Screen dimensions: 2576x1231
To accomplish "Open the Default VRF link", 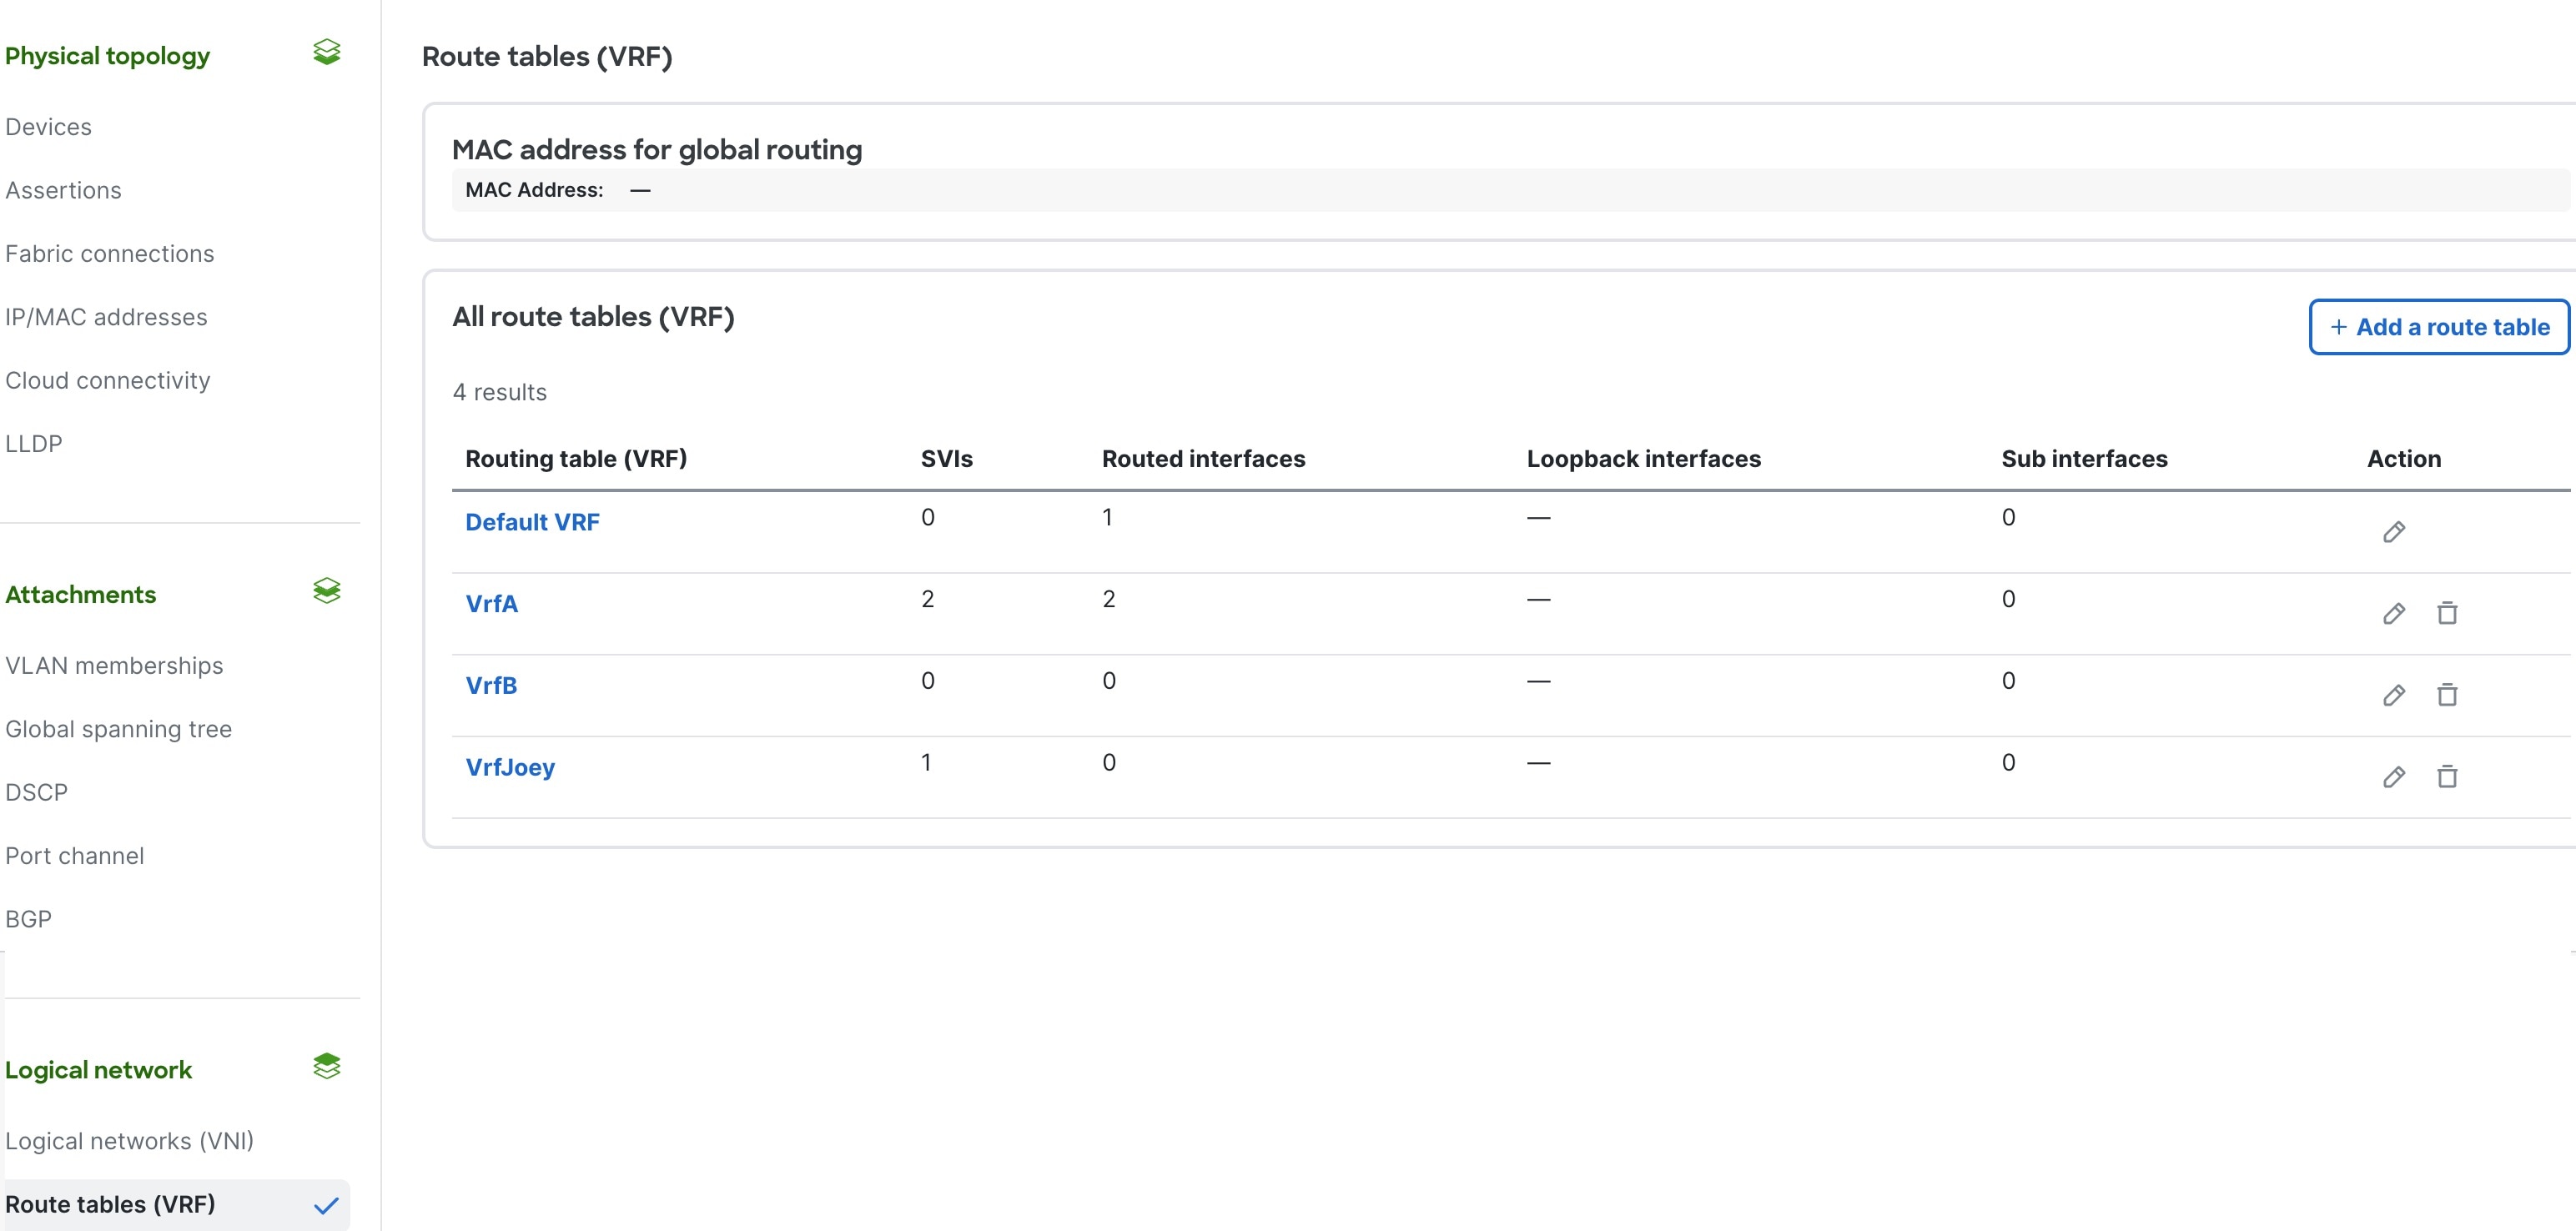I will (532, 522).
